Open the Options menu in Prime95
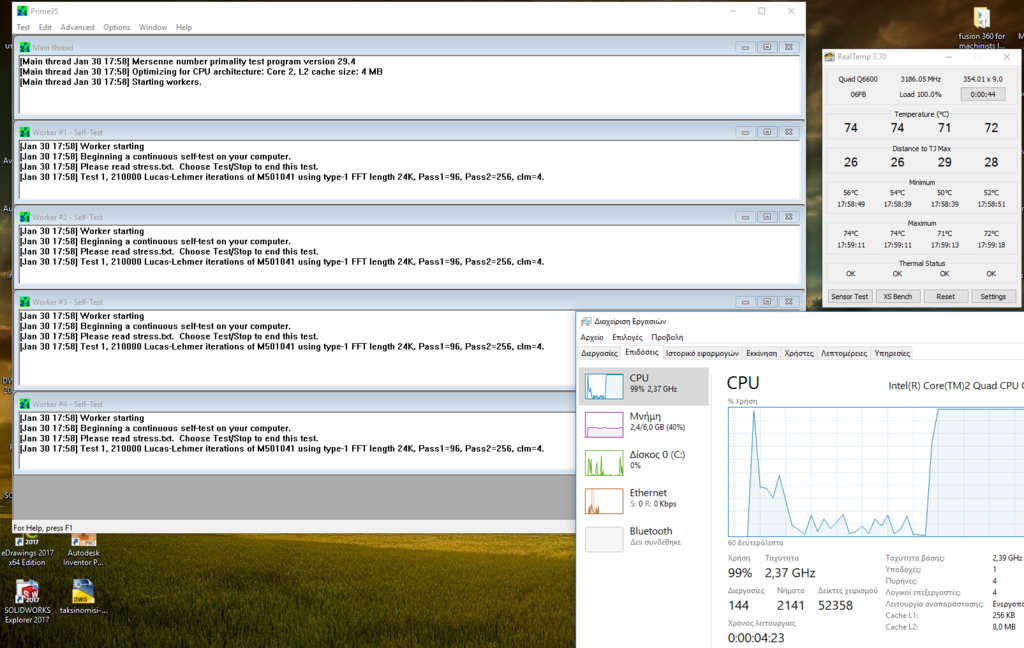The width and height of the screenshot is (1024, 648). coord(116,27)
